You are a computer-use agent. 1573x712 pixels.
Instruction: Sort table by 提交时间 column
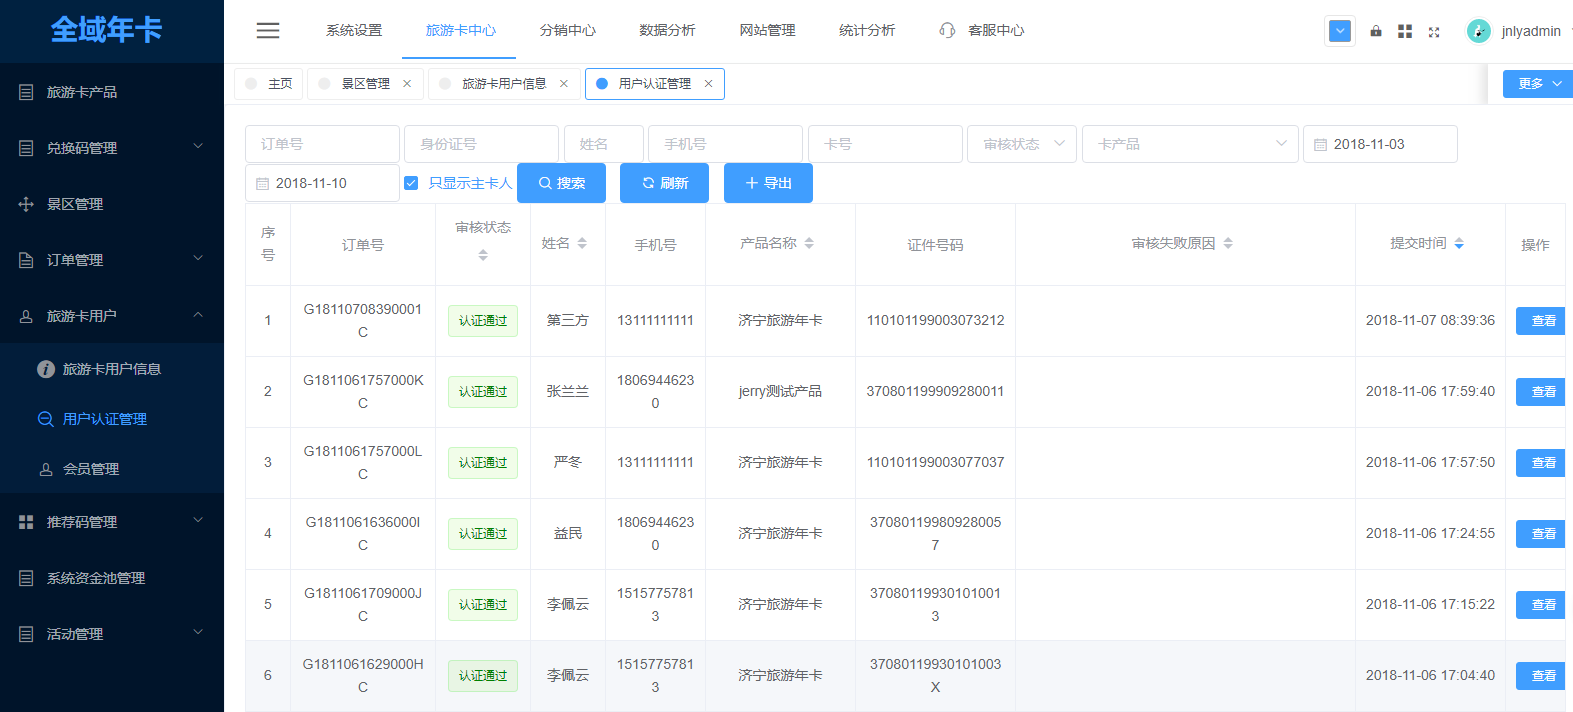(x=1459, y=243)
